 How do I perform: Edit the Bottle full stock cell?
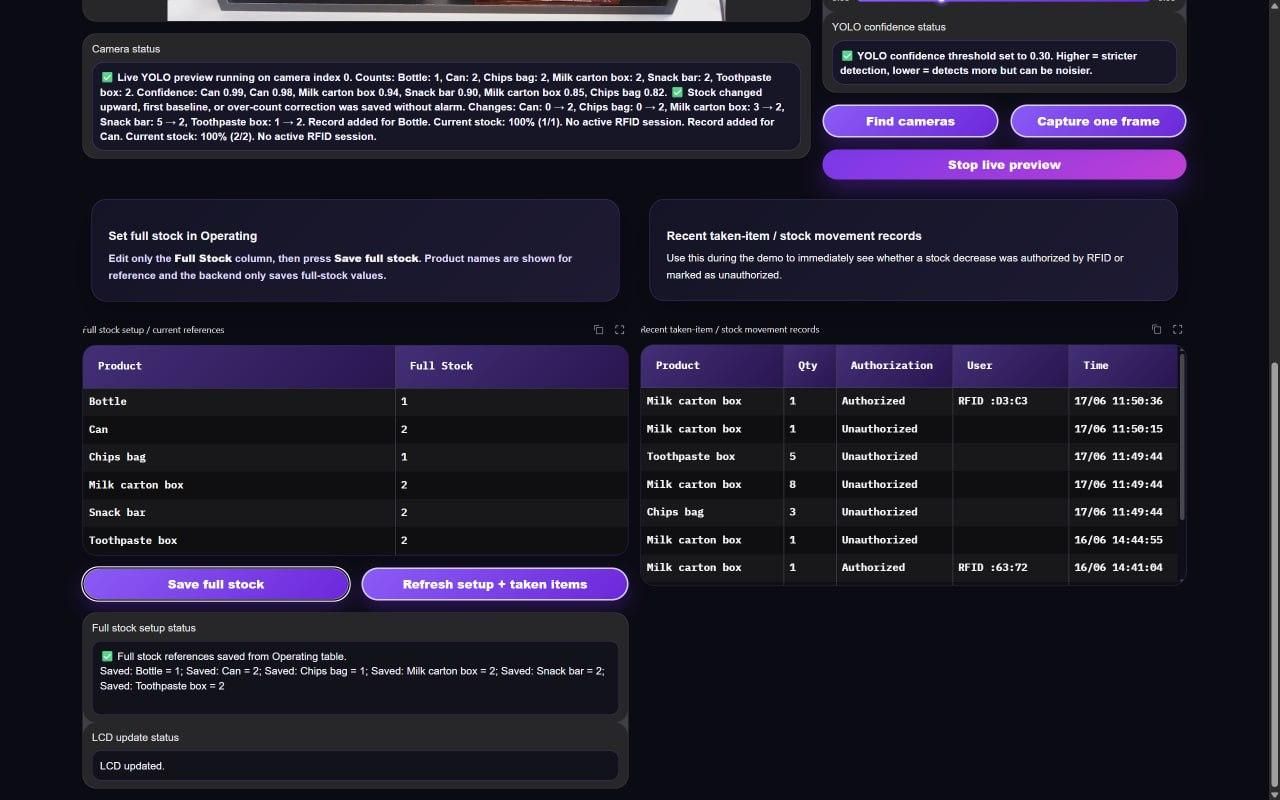[511, 401]
